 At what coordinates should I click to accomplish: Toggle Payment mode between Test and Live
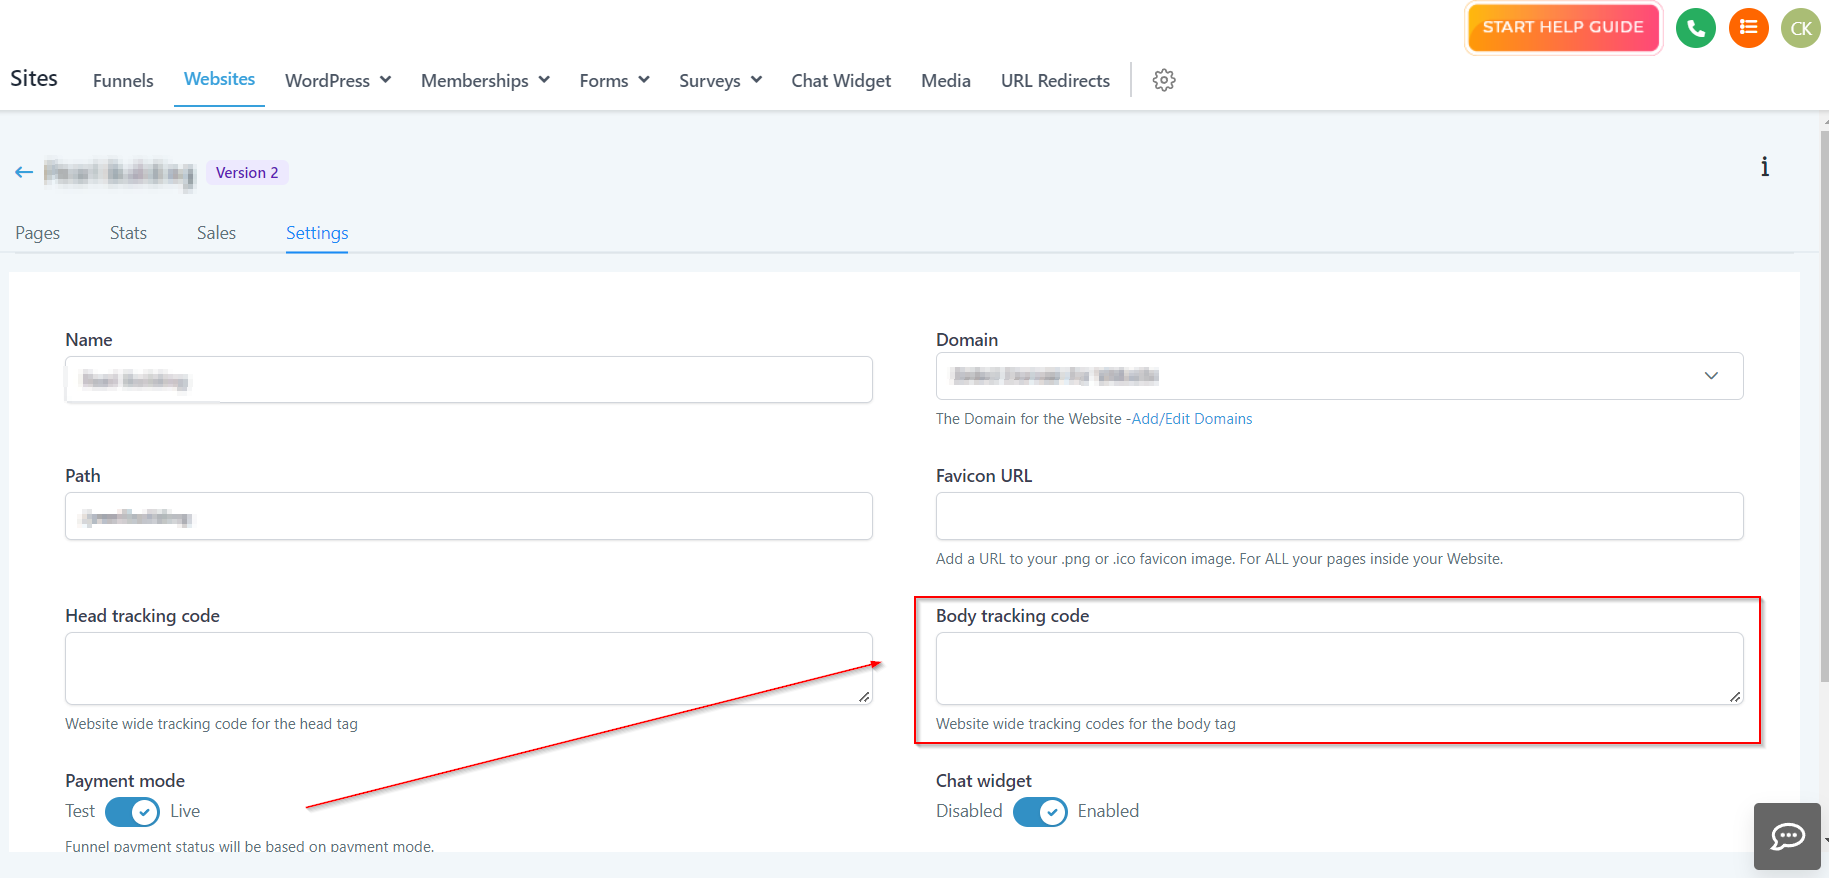click(x=132, y=812)
